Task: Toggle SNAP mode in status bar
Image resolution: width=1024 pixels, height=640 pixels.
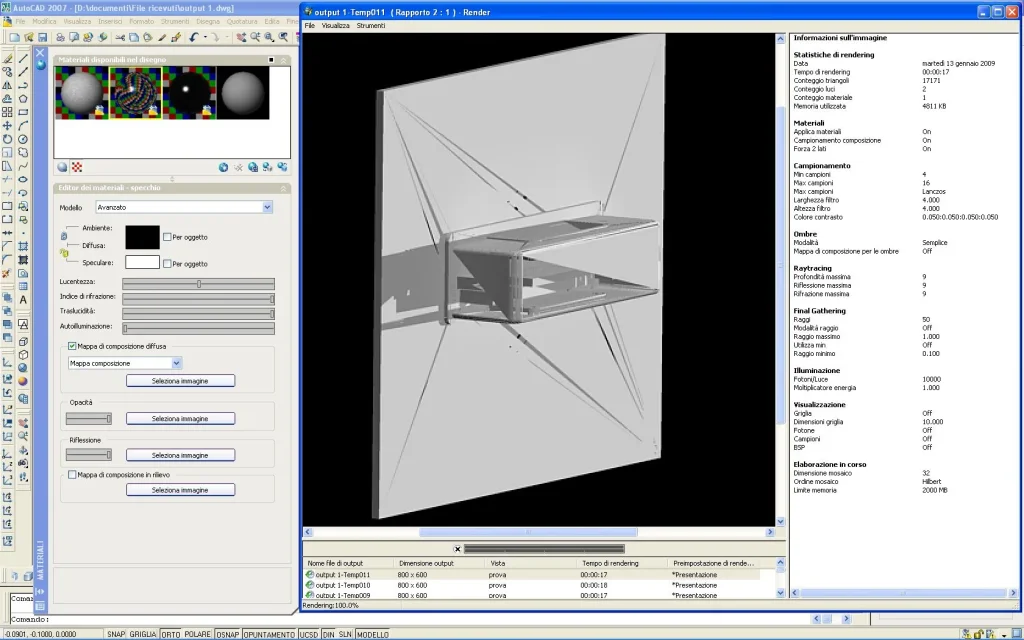Action: pyautogui.click(x=116, y=634)
